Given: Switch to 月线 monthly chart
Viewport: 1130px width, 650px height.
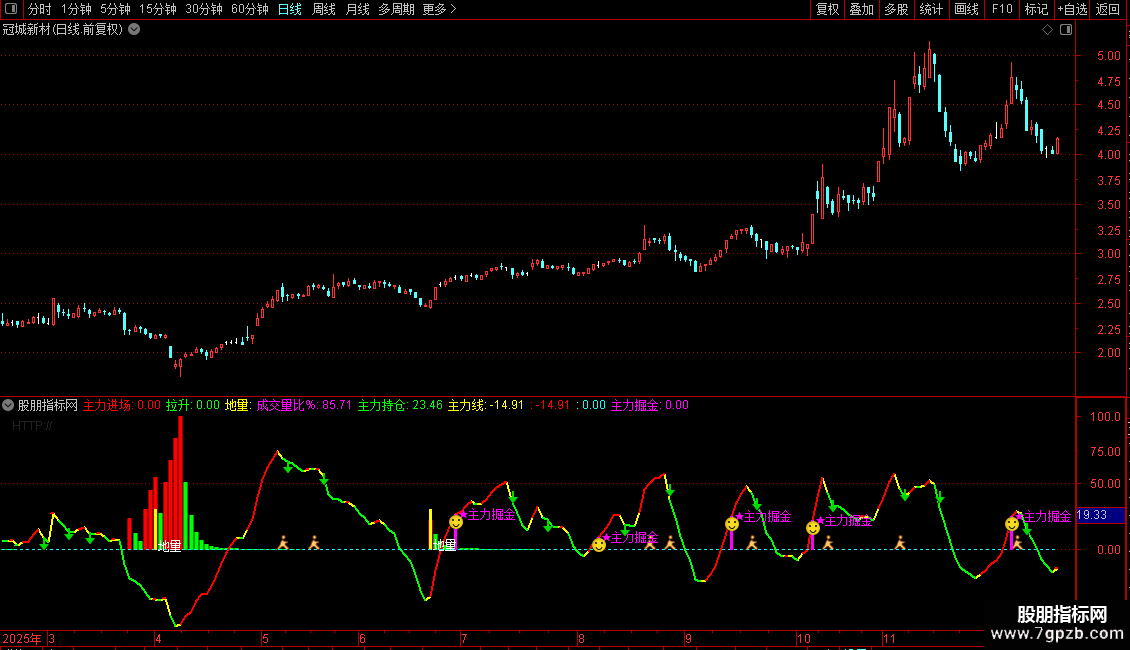Looking at the screenshot, I should pos(357,9).
